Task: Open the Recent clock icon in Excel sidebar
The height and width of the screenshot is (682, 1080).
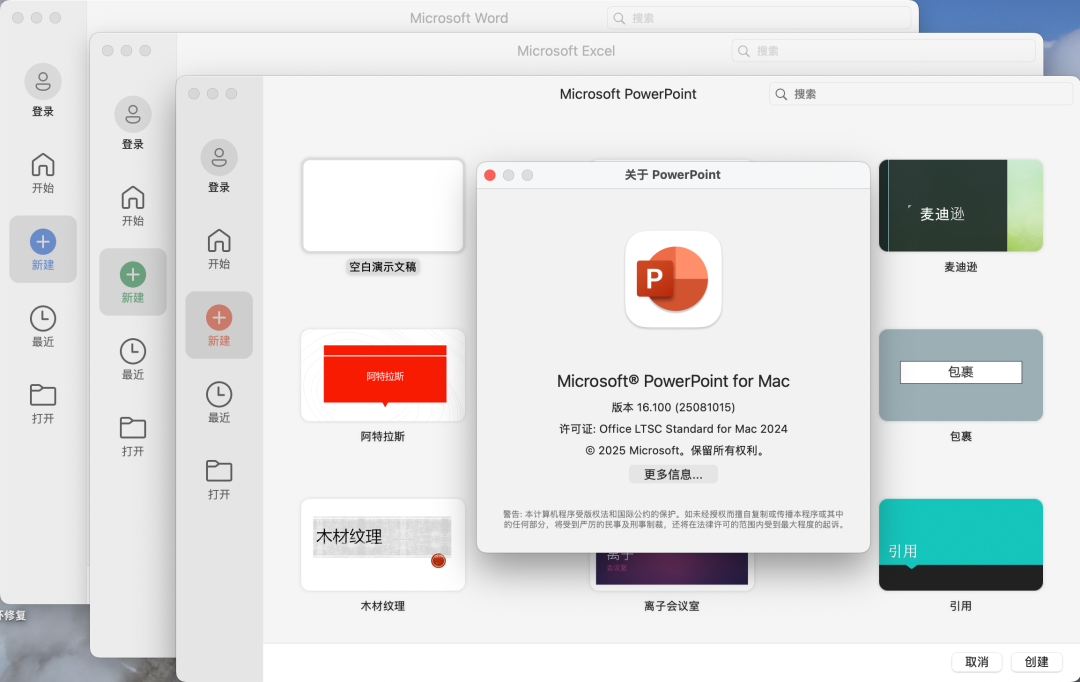Action: pos(133,351)
